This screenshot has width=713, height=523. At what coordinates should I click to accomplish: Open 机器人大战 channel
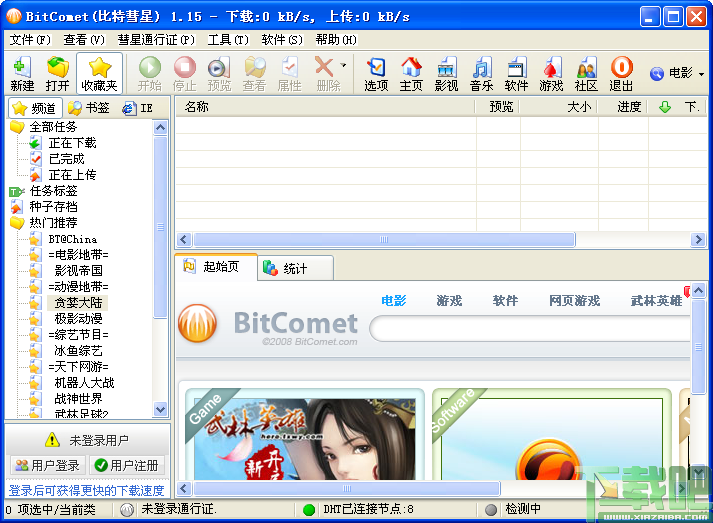pos(84,382)
